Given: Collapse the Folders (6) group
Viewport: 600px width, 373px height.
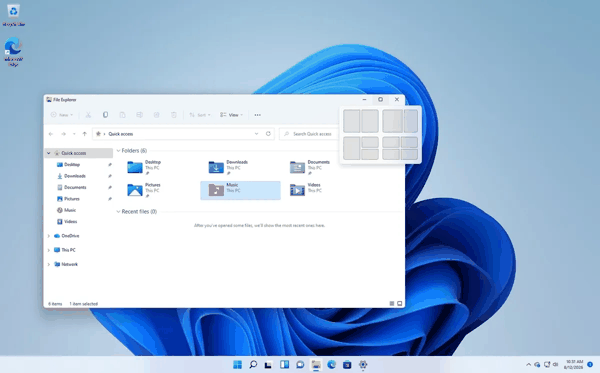Looking at the screenshot, I should pyautogui.click(x=118, y=151).
